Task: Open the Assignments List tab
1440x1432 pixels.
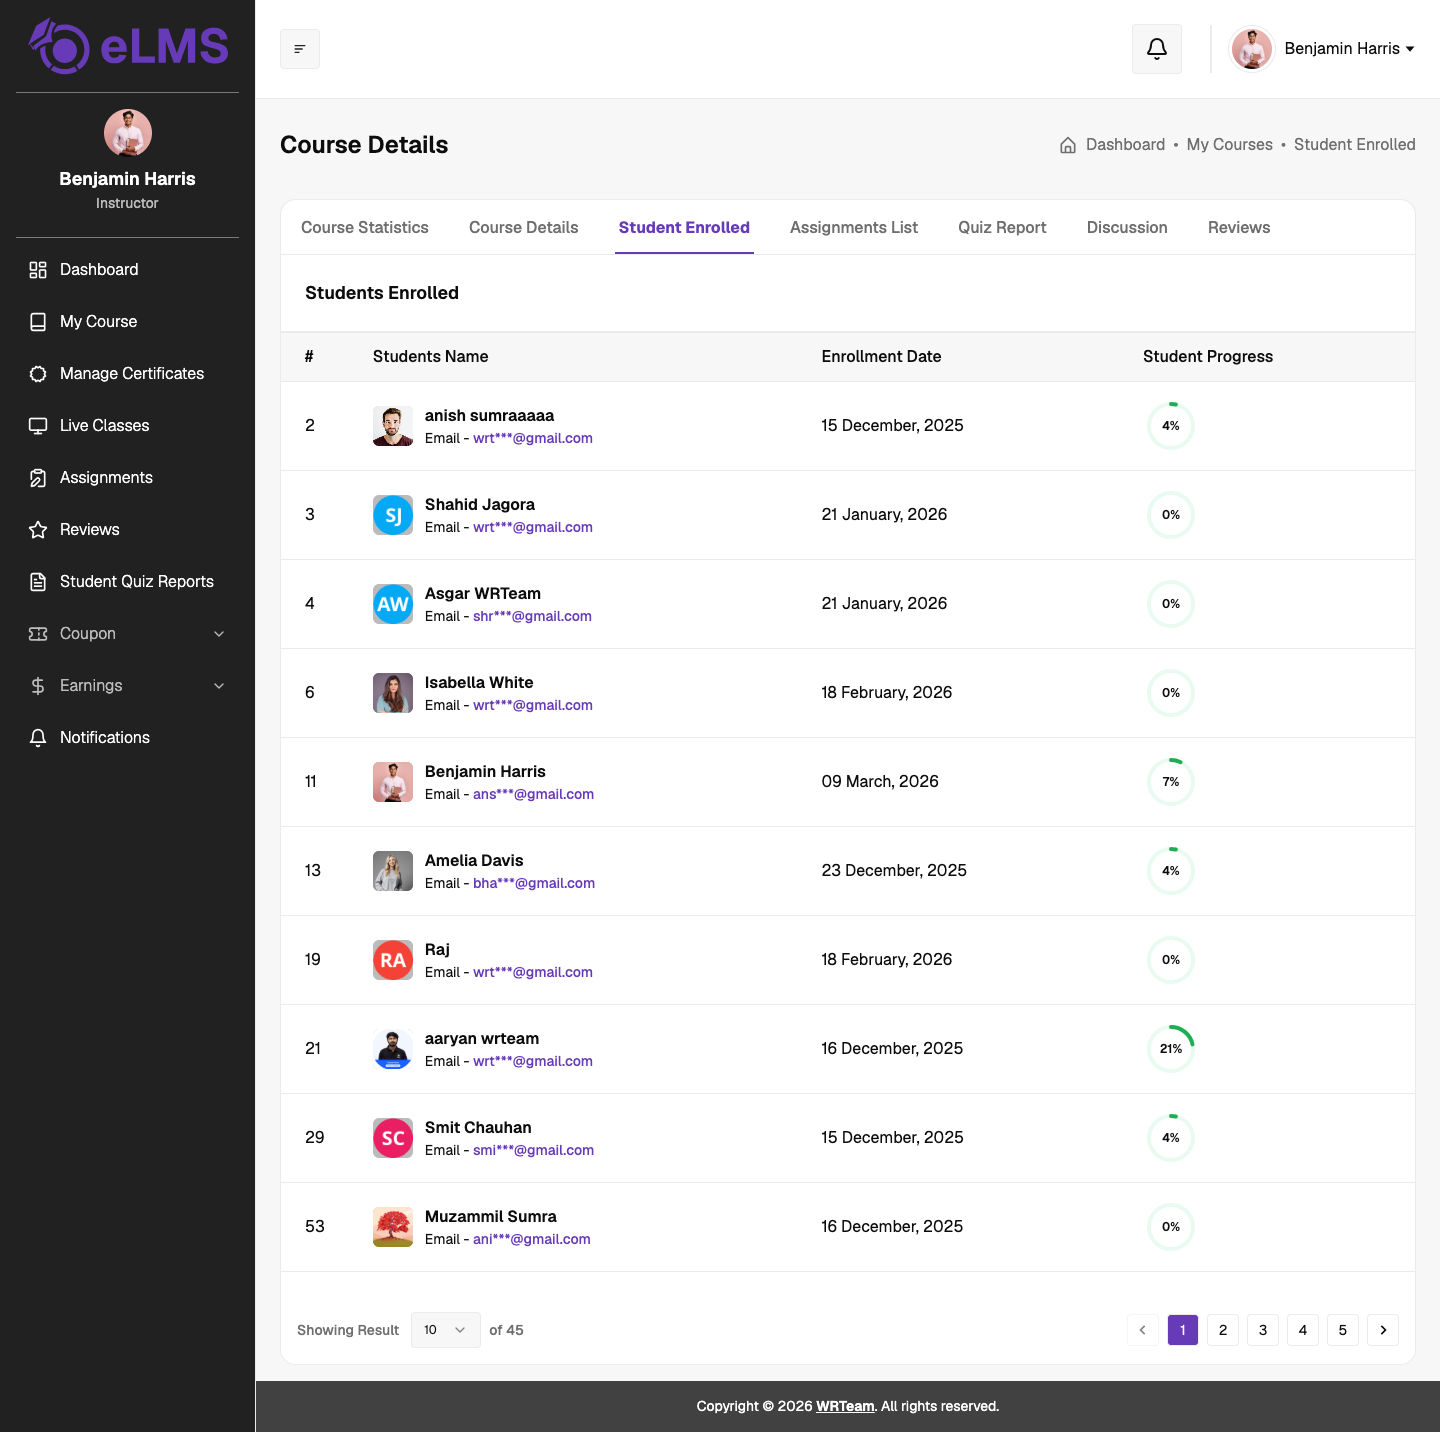Action: click(854, 228)
